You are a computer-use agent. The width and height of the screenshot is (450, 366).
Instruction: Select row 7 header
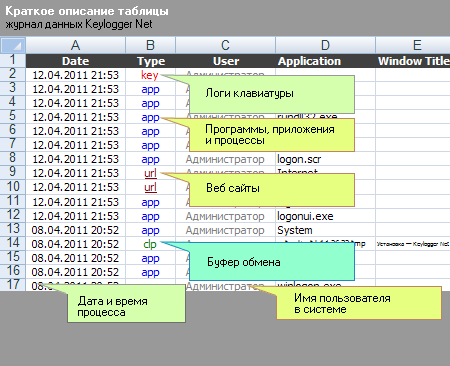coord(13,144)
